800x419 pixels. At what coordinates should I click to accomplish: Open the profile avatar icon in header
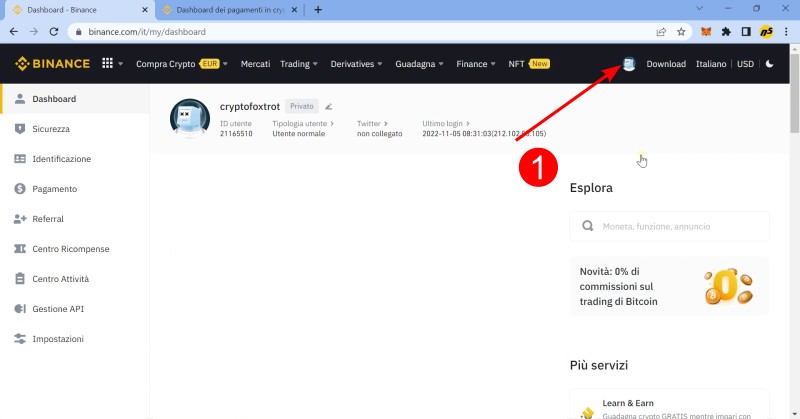[629, 64]
